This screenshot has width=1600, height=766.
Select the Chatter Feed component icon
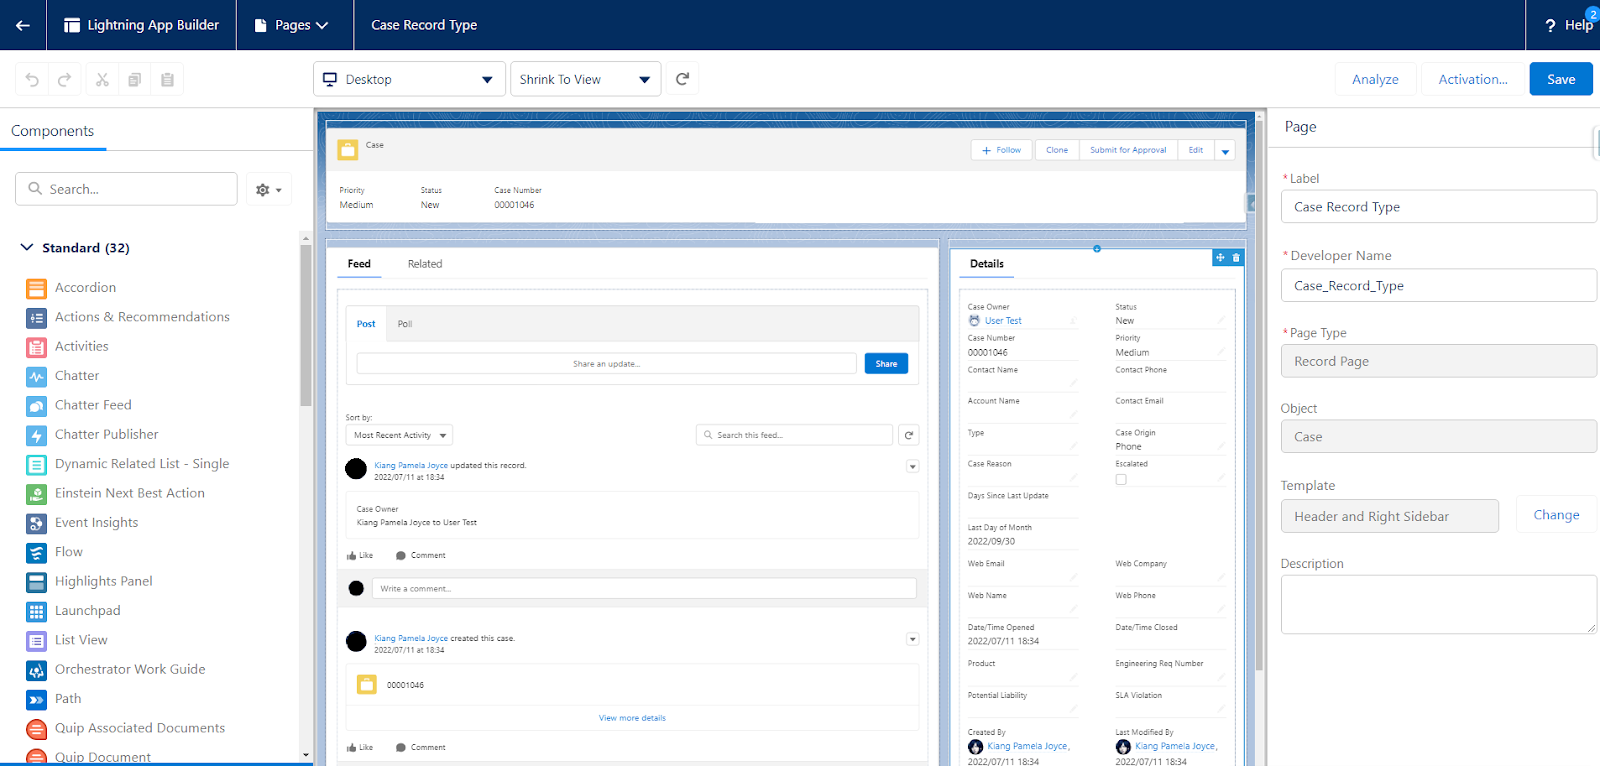(37, 406)
